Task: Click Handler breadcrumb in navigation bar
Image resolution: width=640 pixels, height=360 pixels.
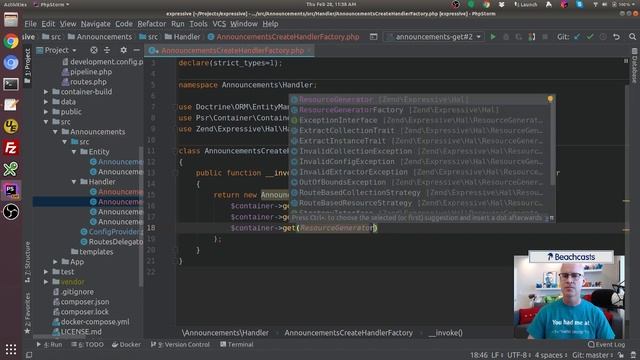Action: [182, 37]
